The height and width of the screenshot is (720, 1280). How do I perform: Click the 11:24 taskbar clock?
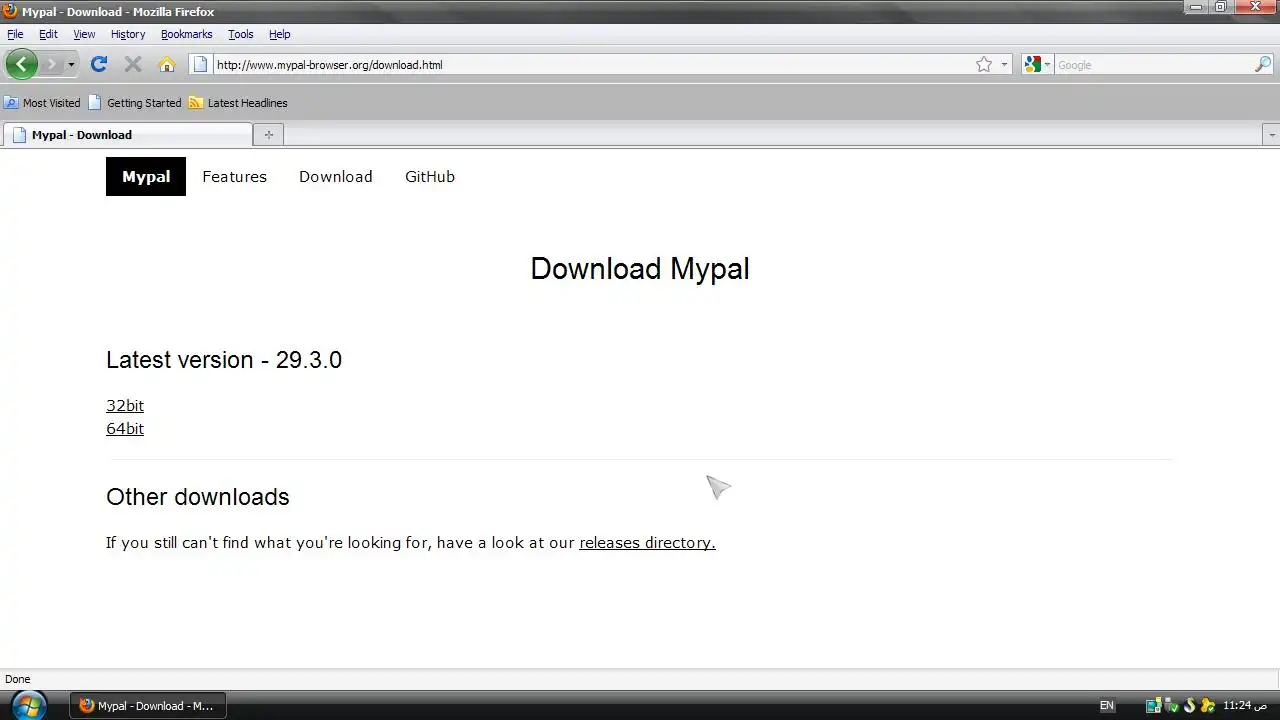coord(1245,705)
